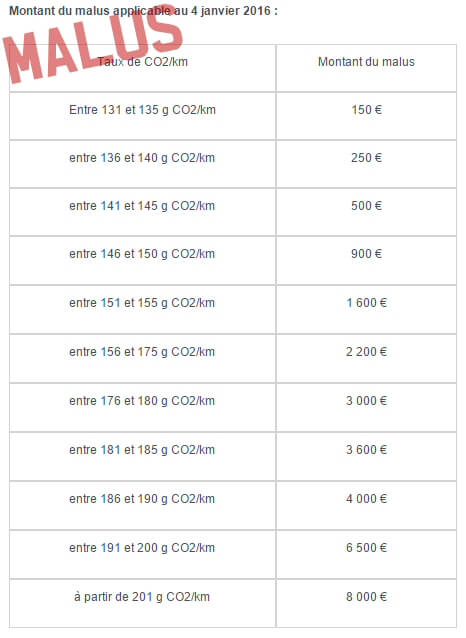Image resolution: width=466 pixels, height=638 pixels.
Task: Select the 'entre 151 et 155 g CO2/km' cell
Action: pyautogui.click(x=142, y=309)
